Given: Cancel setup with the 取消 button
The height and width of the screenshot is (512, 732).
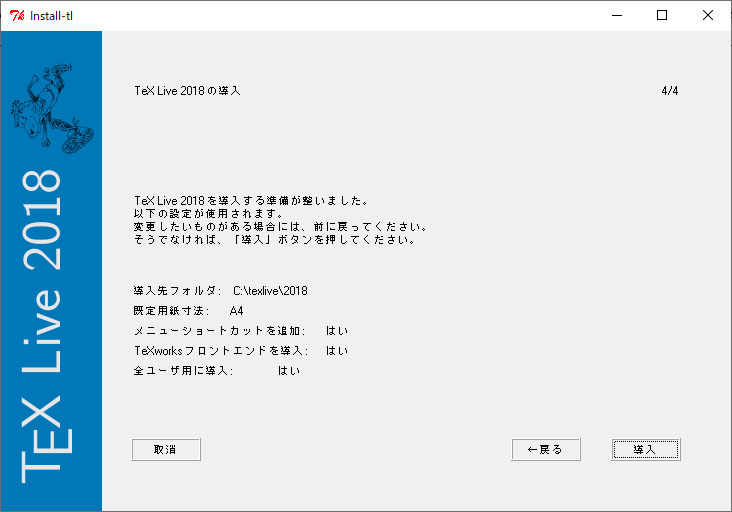Looking at the screenshot, I should [166, 449].
